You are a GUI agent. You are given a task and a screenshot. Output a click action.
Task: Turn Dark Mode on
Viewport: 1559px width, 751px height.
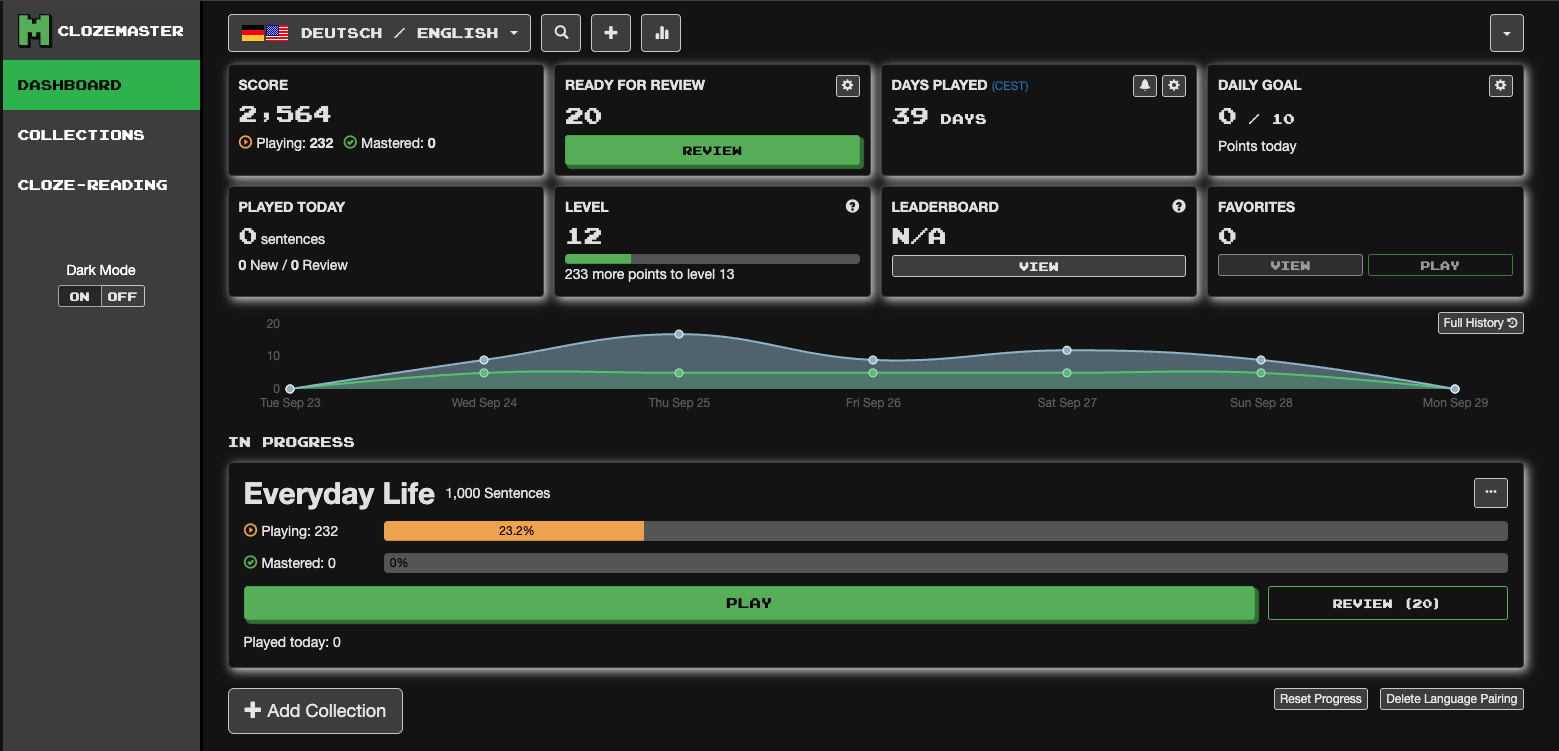tap(80, 296)
